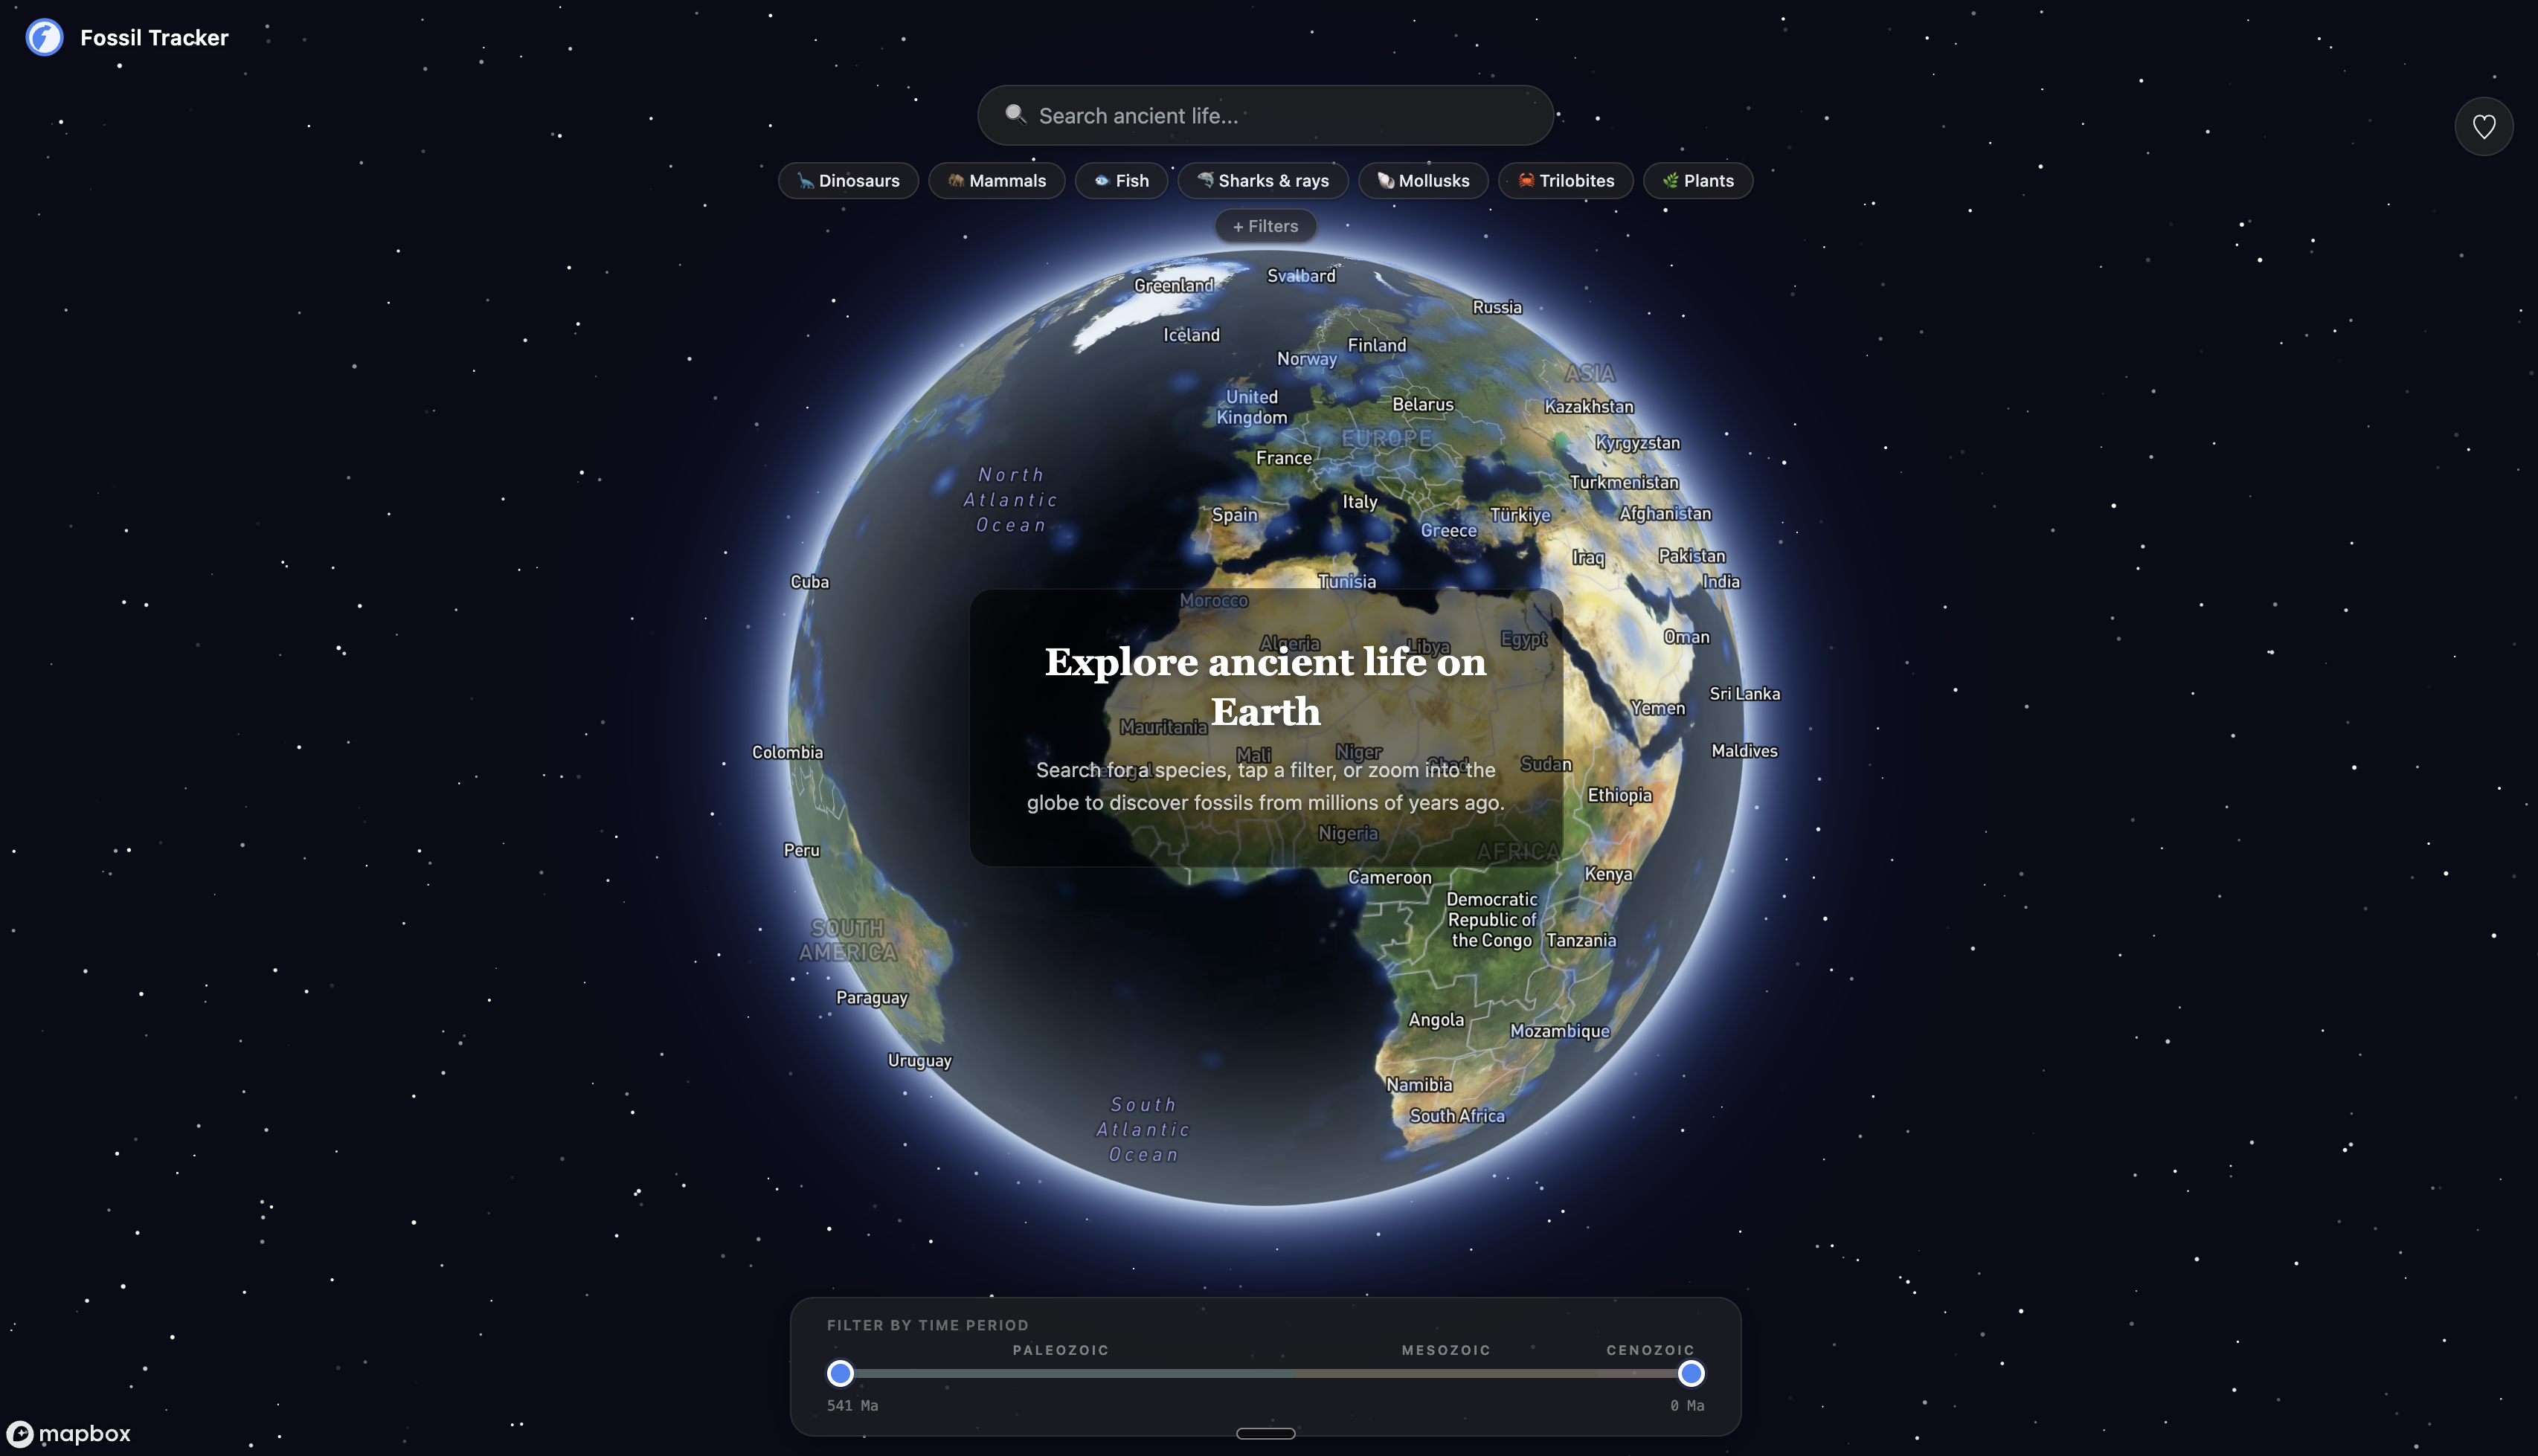Image resolution: width=2538 pixels, height=1456 pixels.
Task: Click the Sri Lanka label on globe
Action: [x=1744, y=694]
